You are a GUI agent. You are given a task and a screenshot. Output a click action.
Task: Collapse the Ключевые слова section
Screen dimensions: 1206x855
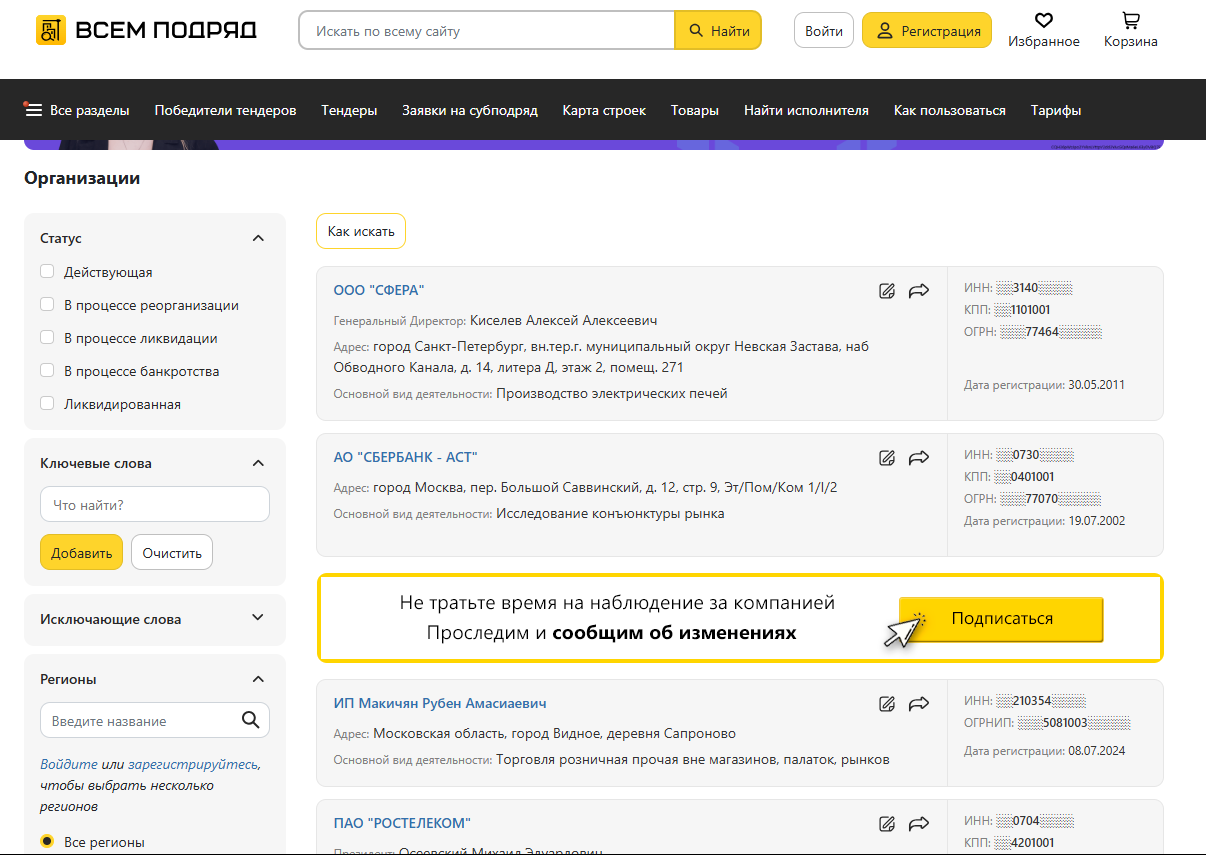258,463
